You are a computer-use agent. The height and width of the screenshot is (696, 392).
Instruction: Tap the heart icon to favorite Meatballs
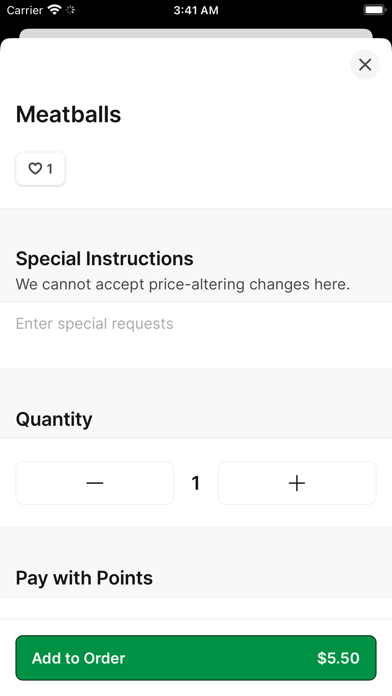[x=35, y=169]
